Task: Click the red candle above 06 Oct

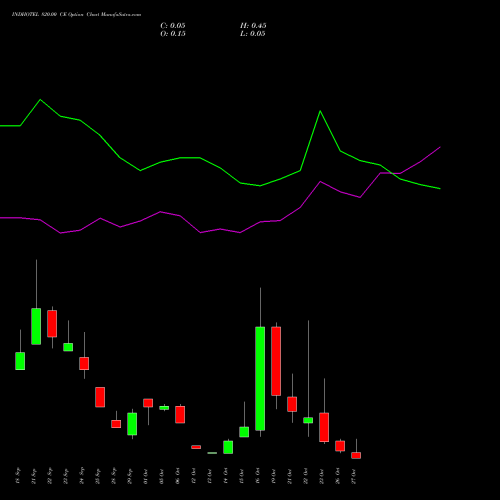Action: 180,415
